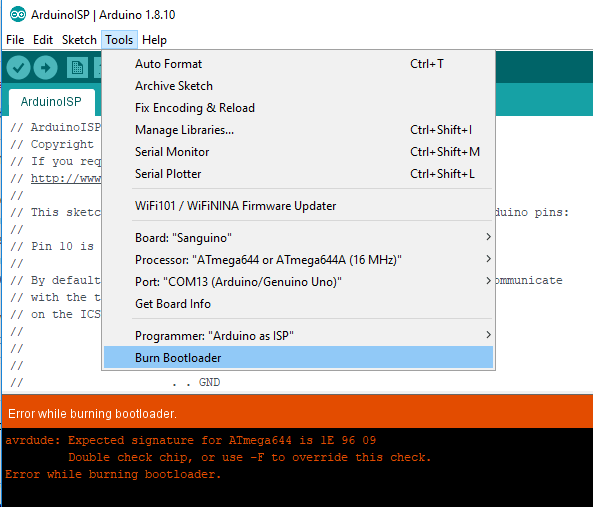Screen dimensions: 593x507
Task: Launch WiFi101 / WiFiNINA Firmware Updater
Action: click(298, 206)
